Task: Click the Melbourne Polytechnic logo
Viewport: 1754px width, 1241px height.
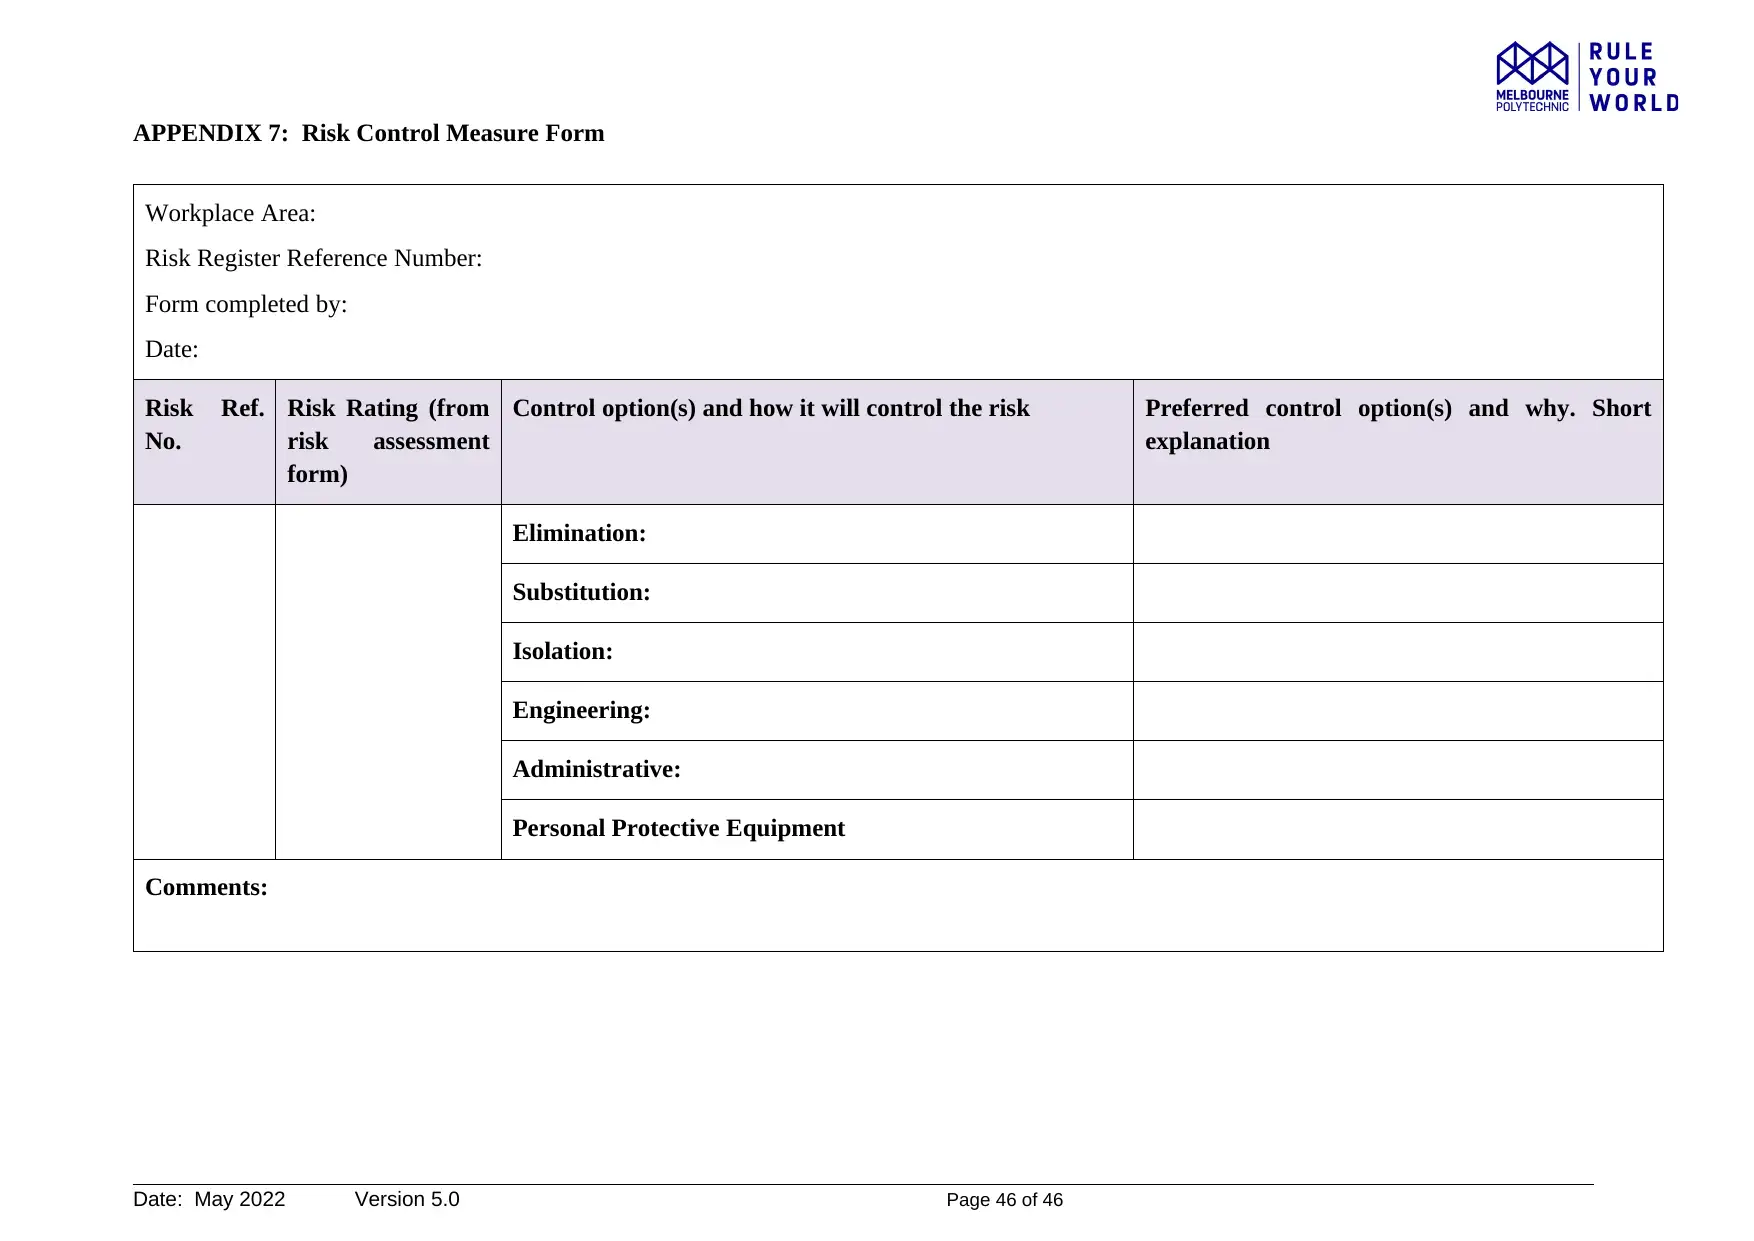Action: (x=1532, y=76)
